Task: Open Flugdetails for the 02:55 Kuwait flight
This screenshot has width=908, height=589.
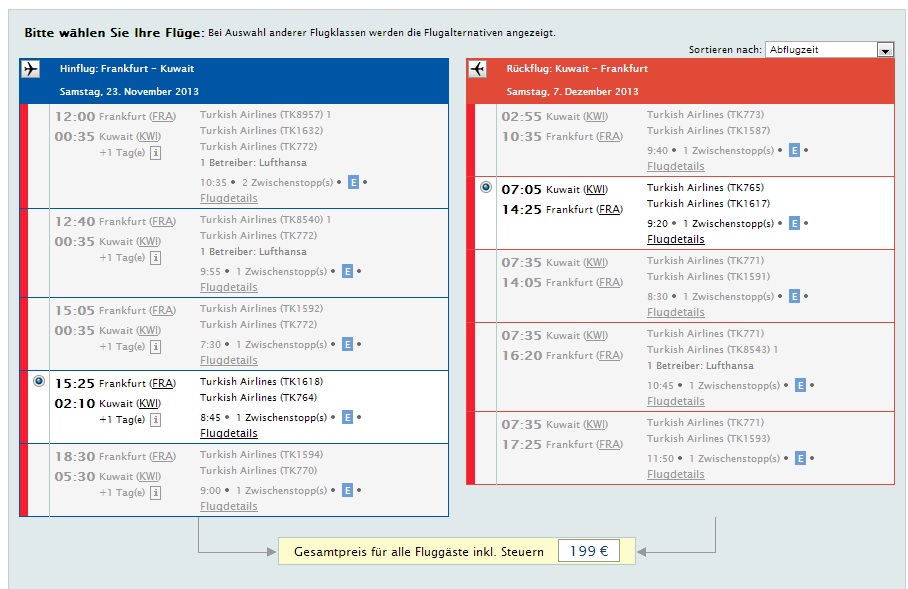Action: pos(676,166)
